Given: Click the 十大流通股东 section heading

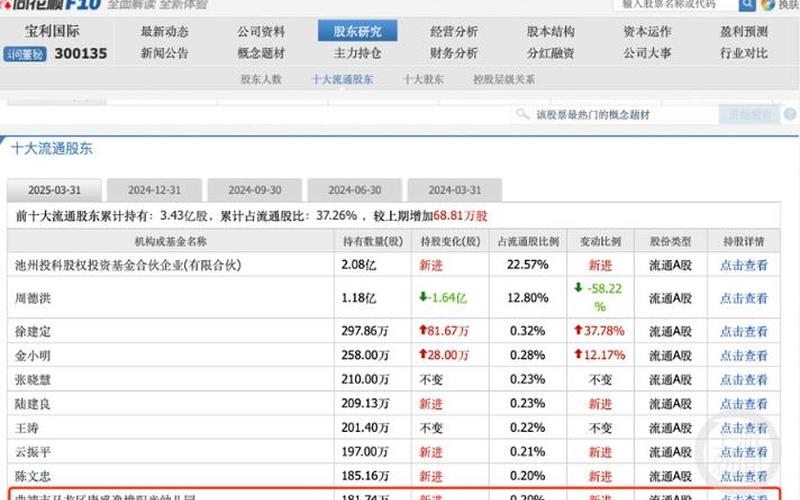Looking at the screenshot, I should 52,149.
